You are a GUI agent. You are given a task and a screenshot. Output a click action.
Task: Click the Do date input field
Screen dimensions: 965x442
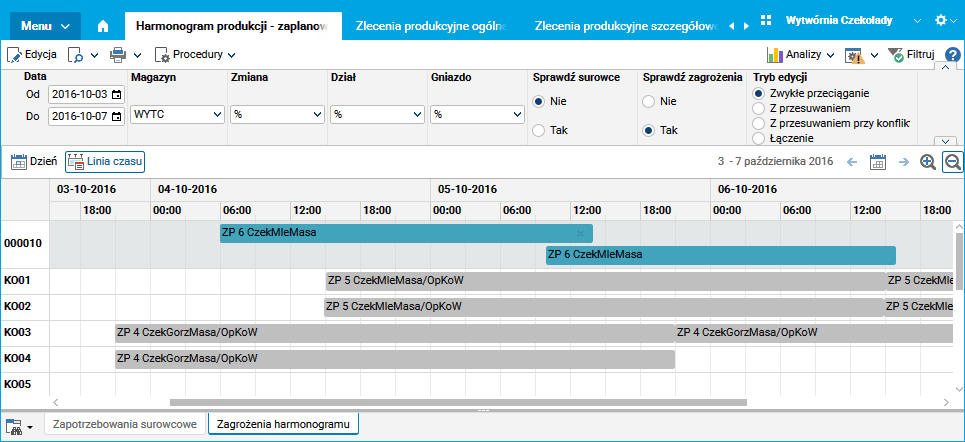(x=86, y=116)
